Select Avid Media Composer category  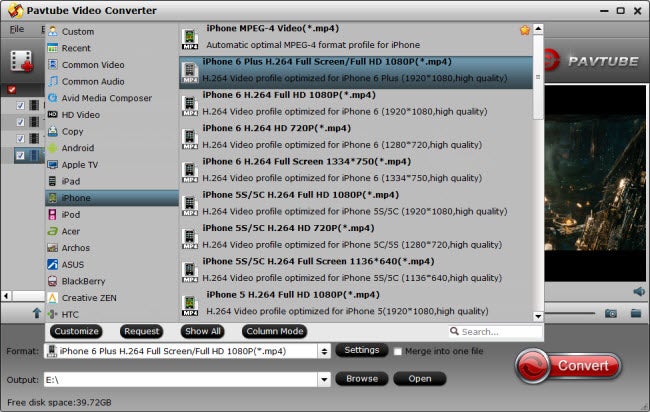click(112, 98)
